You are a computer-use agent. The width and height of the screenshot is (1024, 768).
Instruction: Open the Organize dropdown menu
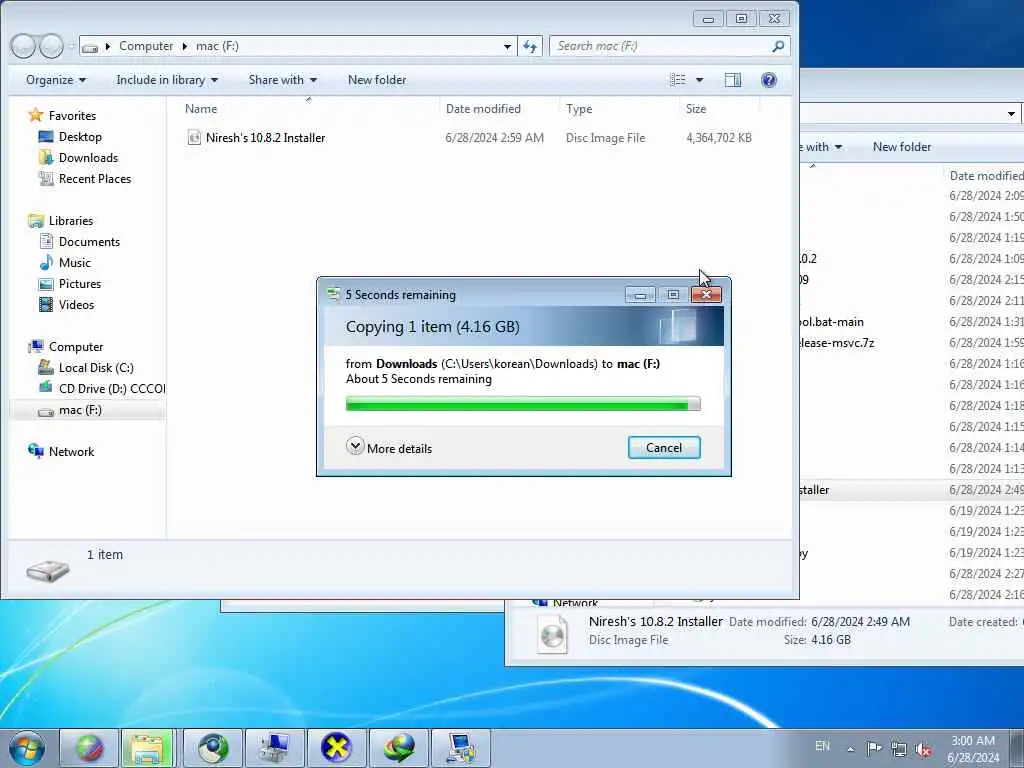[x=56, y=80]
